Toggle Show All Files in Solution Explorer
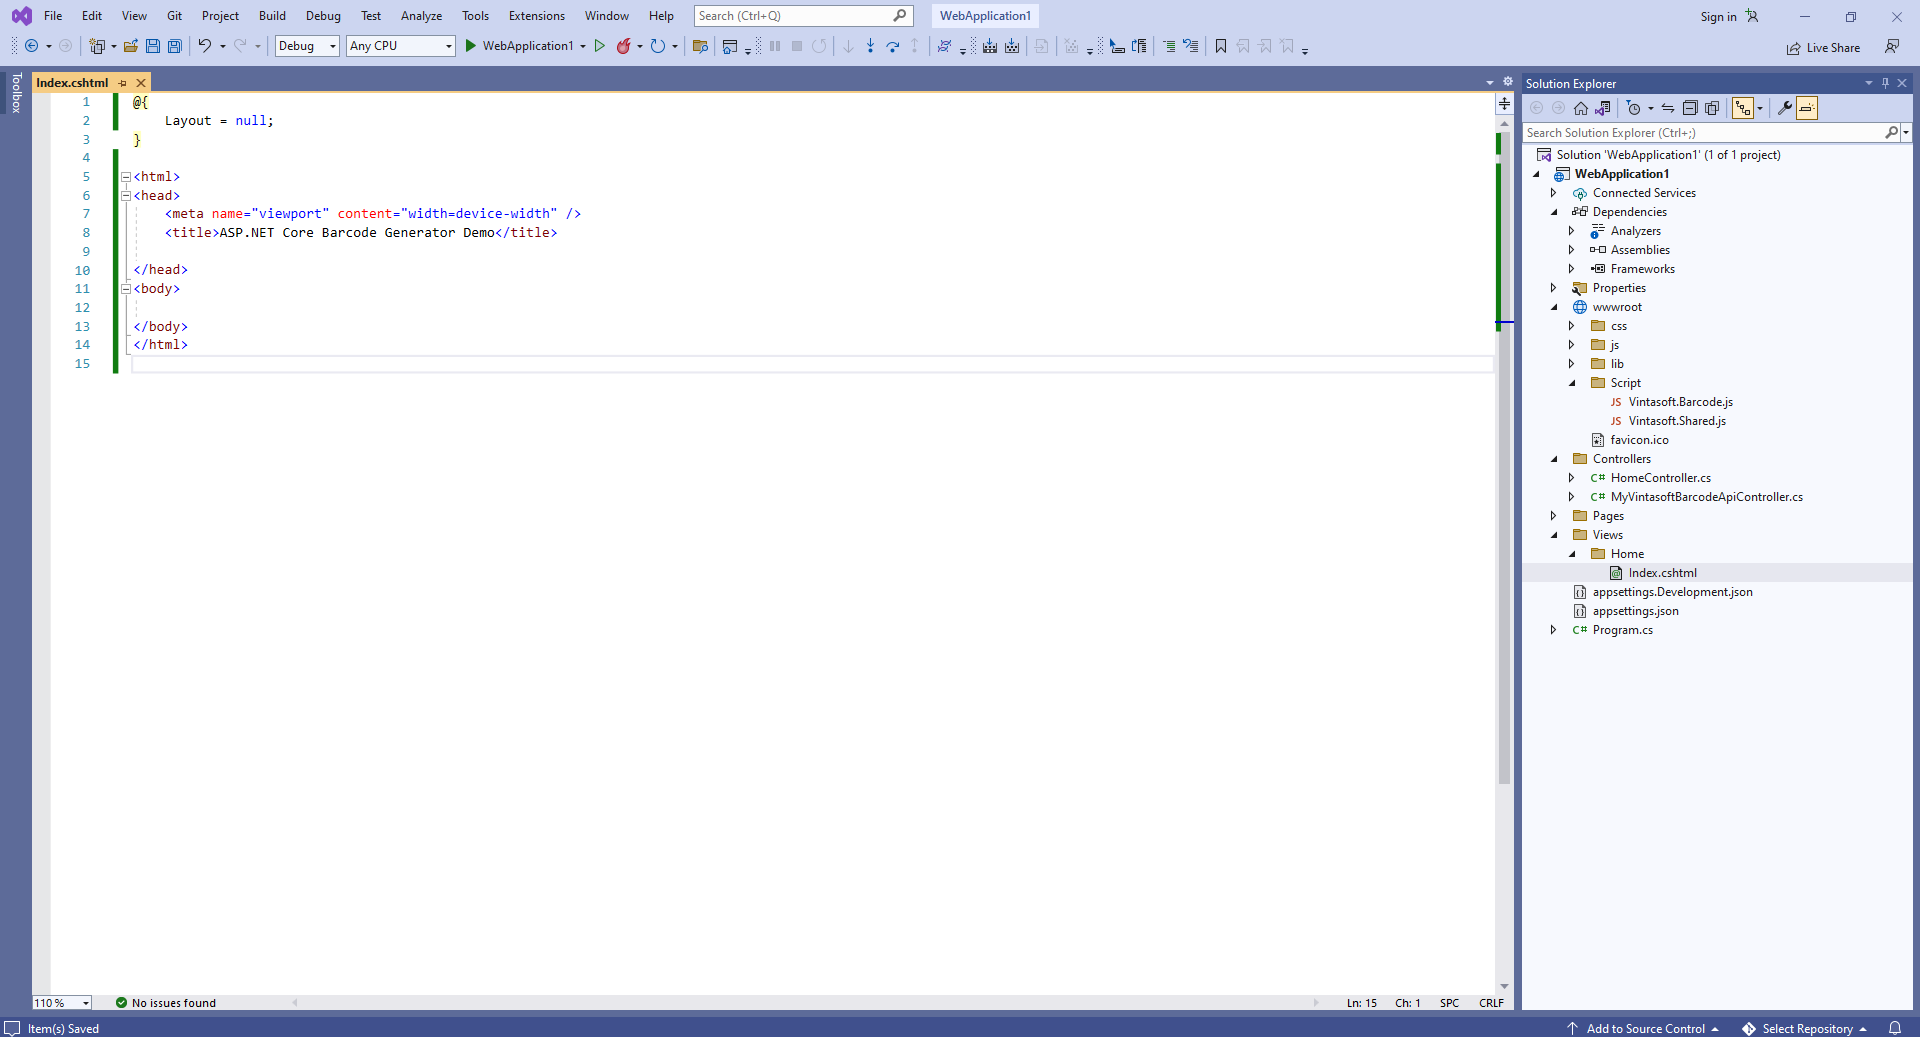The image size is (1920, 1037). tap(1712, 108)
